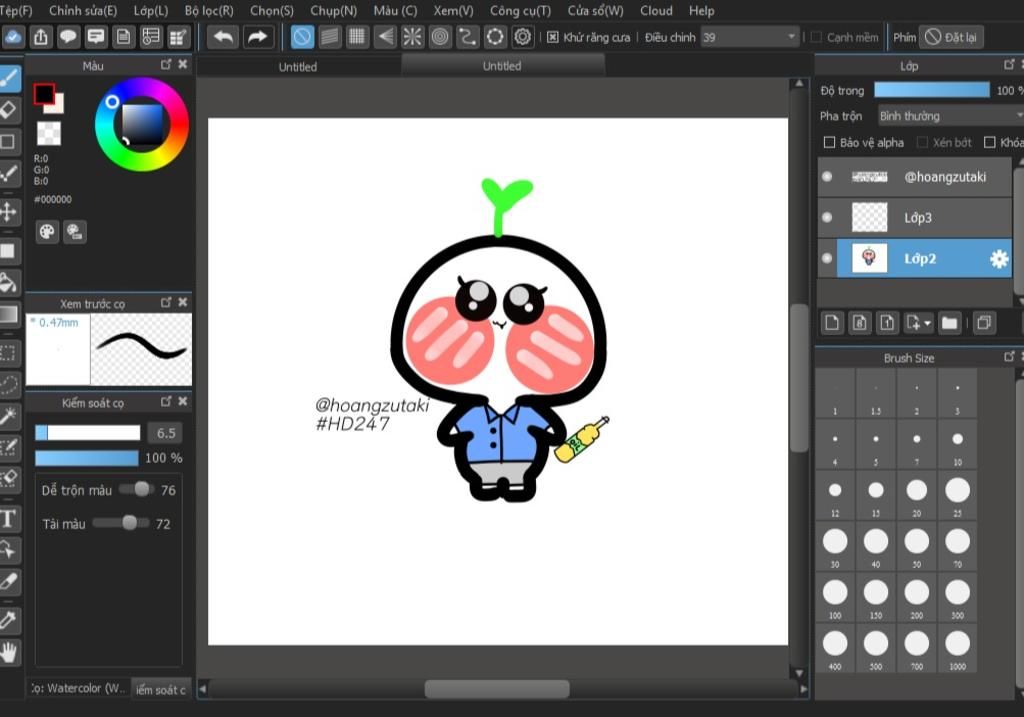Hide the @hoangzutaki layer
The width and height of the screenshot is (1024, 717).
point(827,177)
